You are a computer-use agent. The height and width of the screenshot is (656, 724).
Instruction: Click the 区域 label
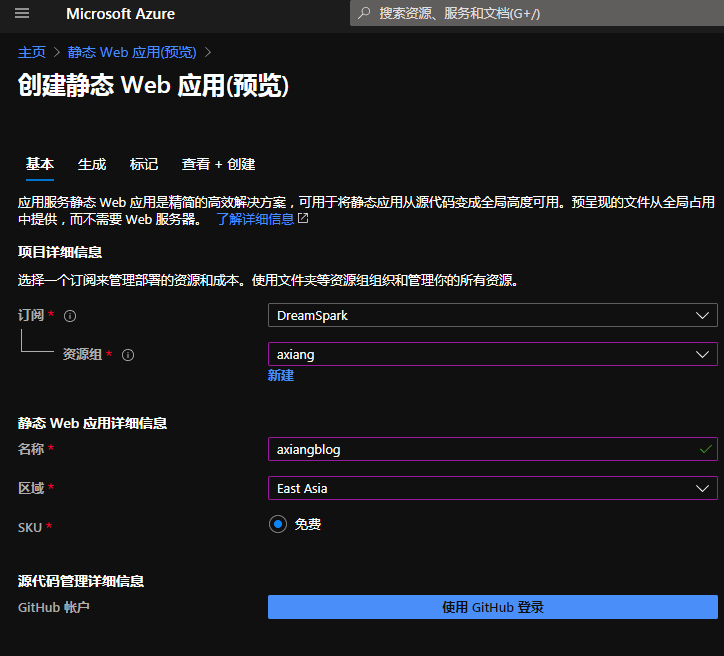click(31, 488)
